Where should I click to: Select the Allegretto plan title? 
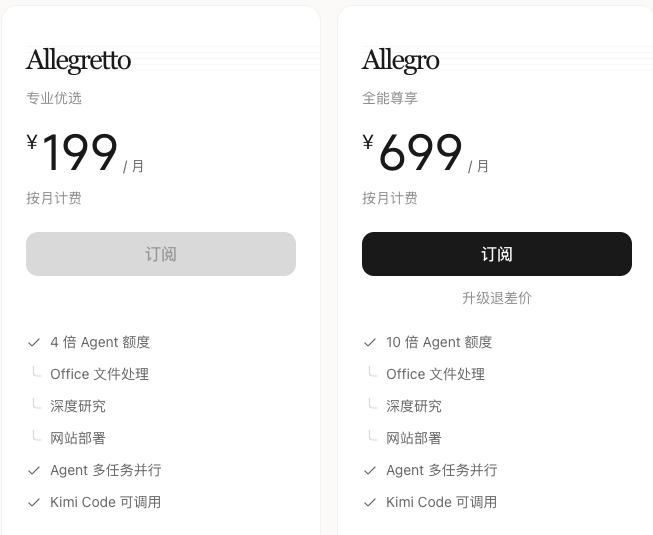click(79, 61)
